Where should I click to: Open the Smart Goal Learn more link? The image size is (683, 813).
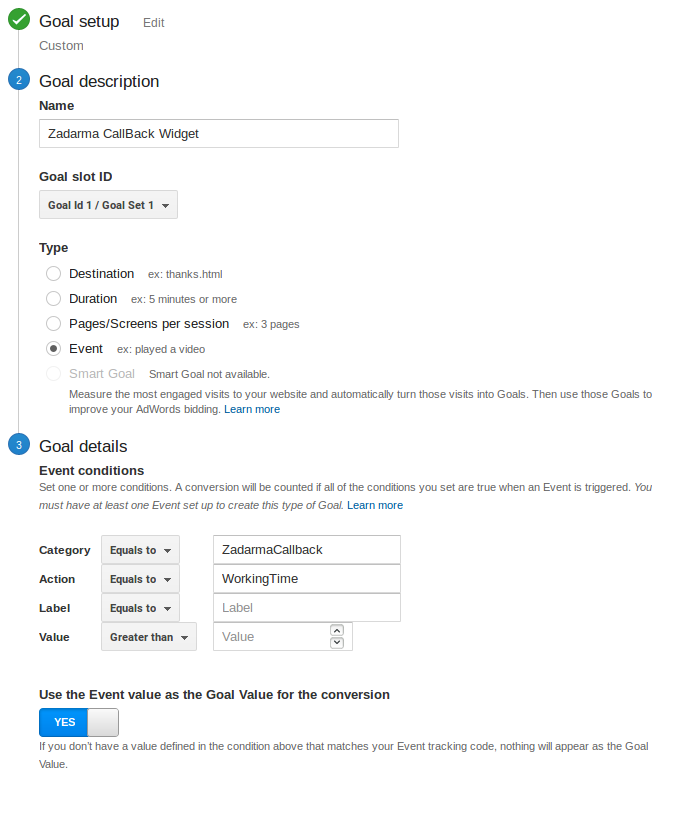tap(252, 409)
